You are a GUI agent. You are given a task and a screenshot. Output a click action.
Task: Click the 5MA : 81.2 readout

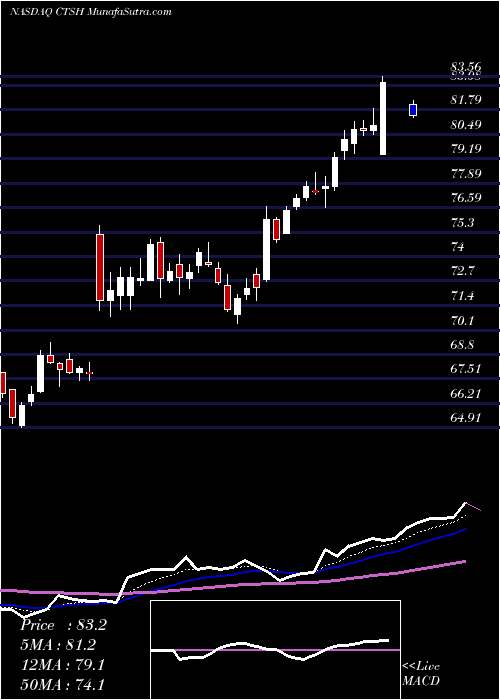coord(58,645)
